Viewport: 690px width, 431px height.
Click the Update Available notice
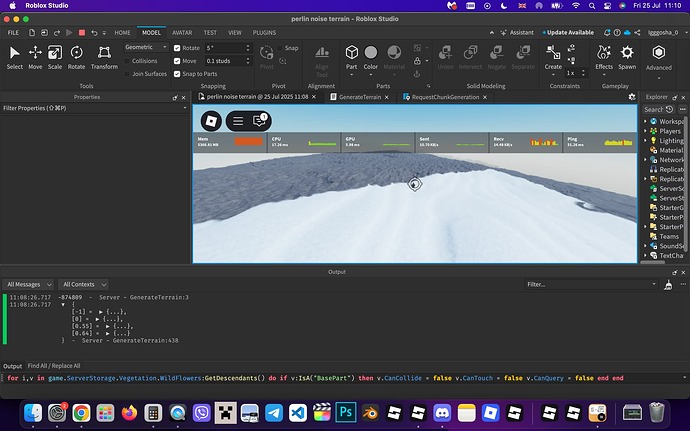pyautogui.click(x=568, y=33)
